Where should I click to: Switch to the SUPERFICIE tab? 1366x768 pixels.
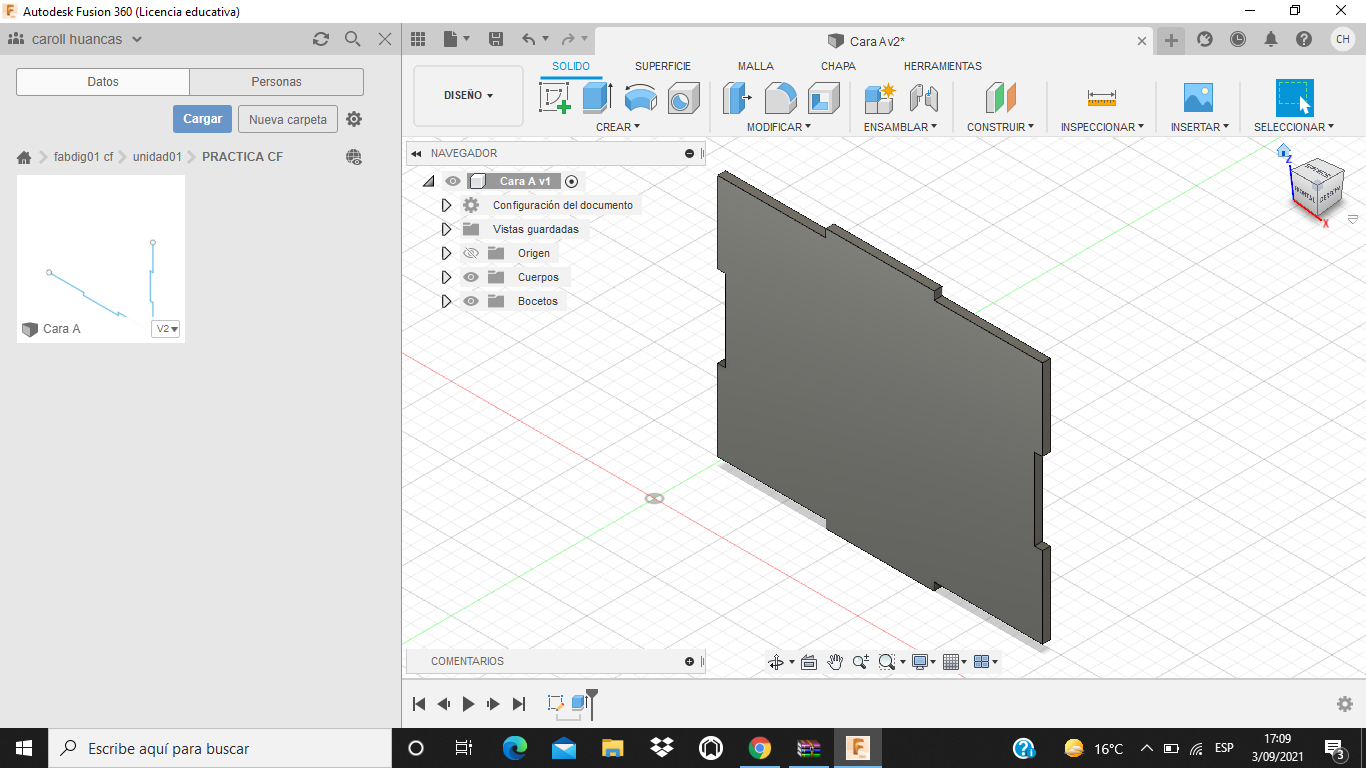pos(662,66)
